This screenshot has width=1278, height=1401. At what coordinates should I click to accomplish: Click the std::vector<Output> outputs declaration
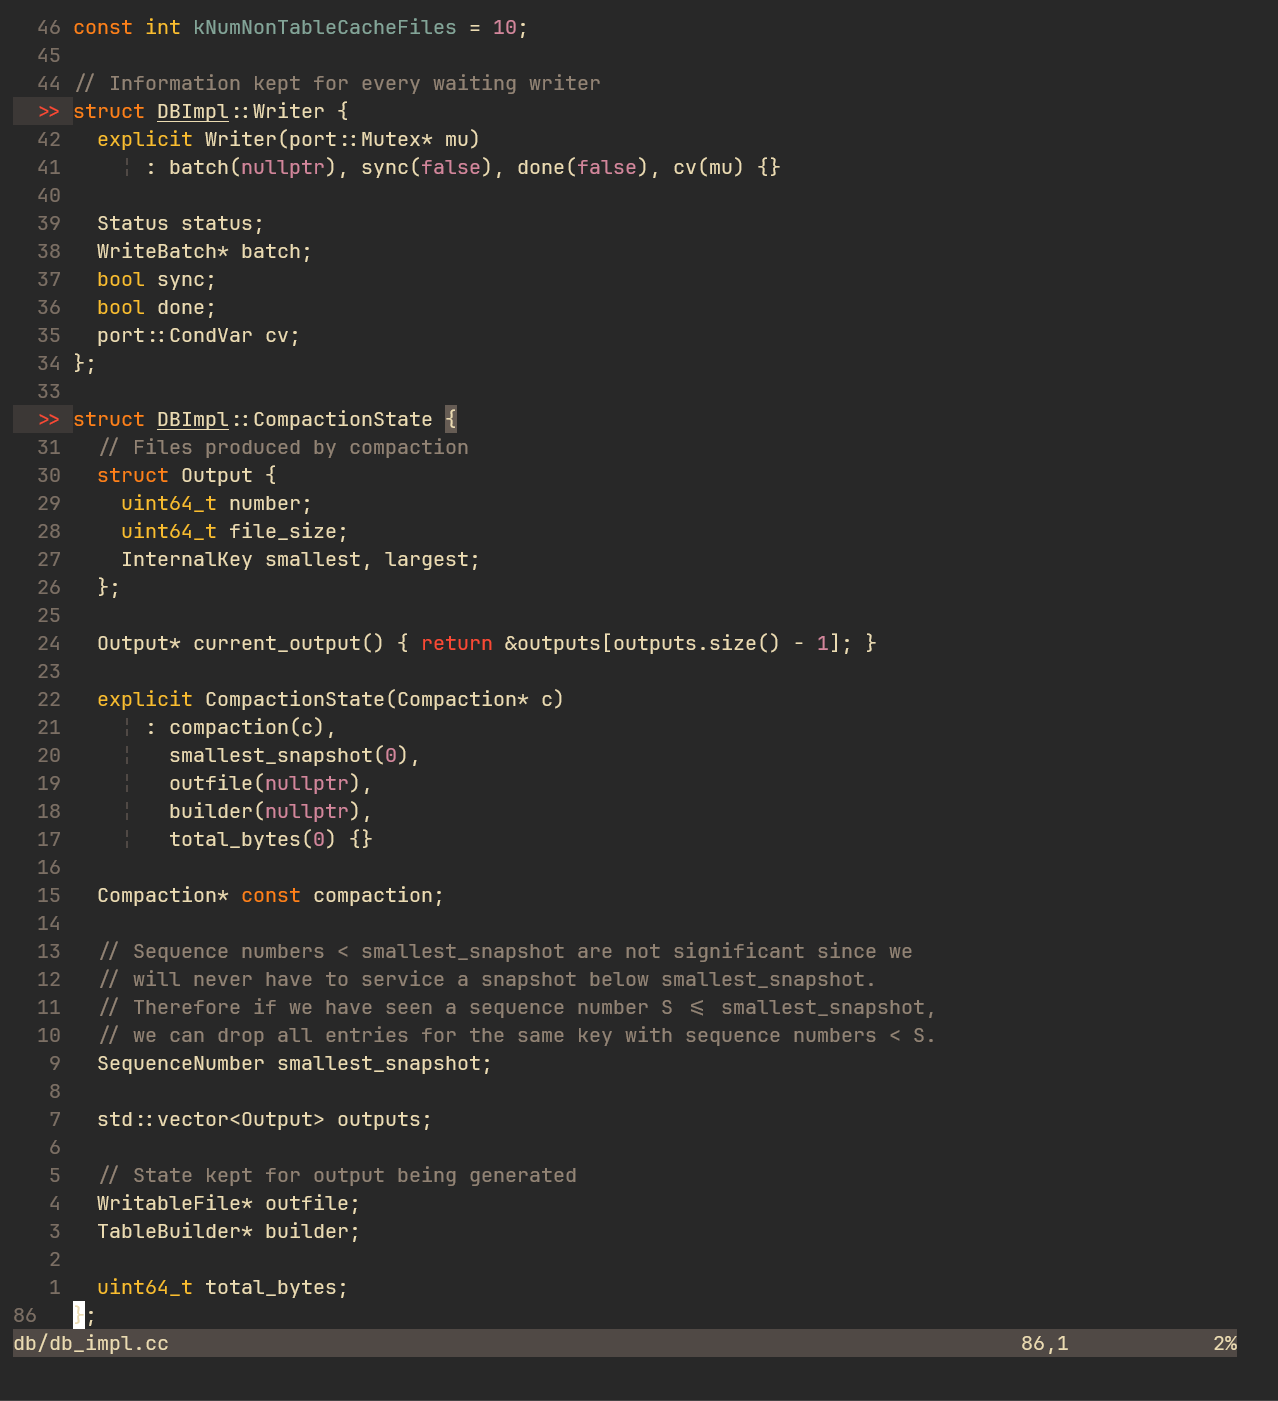pyautogui.click(x=263, y=1119)
